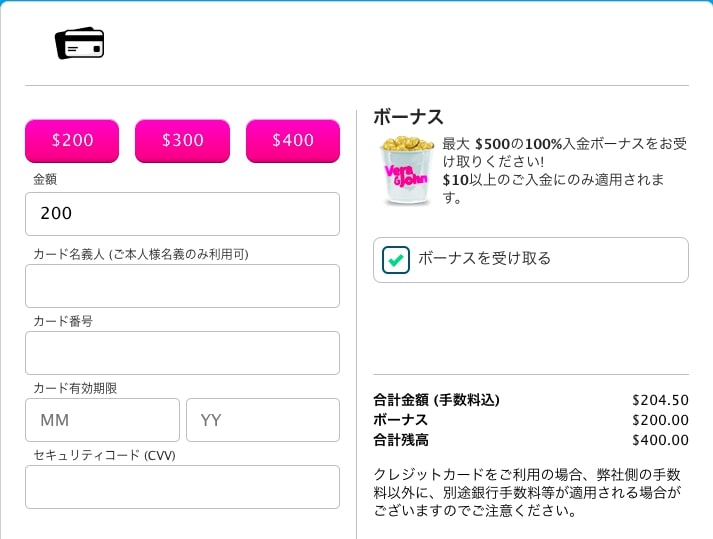Screen dimensions: 713x539
Task: Click the カード番号 card number field
Action: tap(182, 353)
